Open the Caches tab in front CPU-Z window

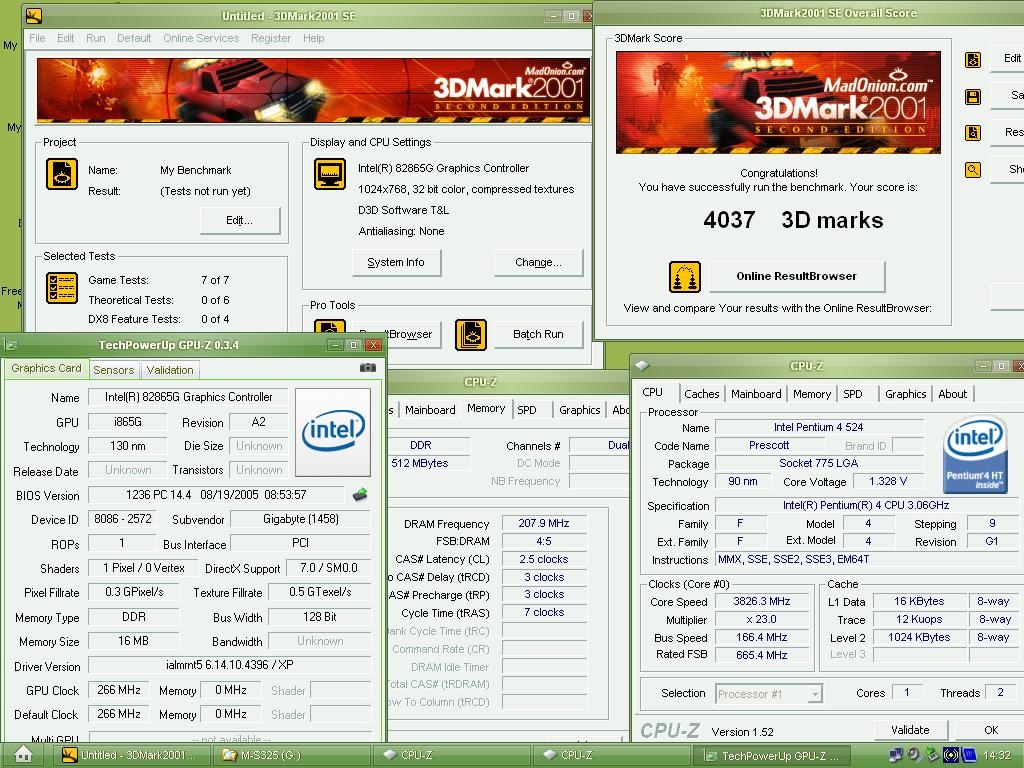click(701, 394)
